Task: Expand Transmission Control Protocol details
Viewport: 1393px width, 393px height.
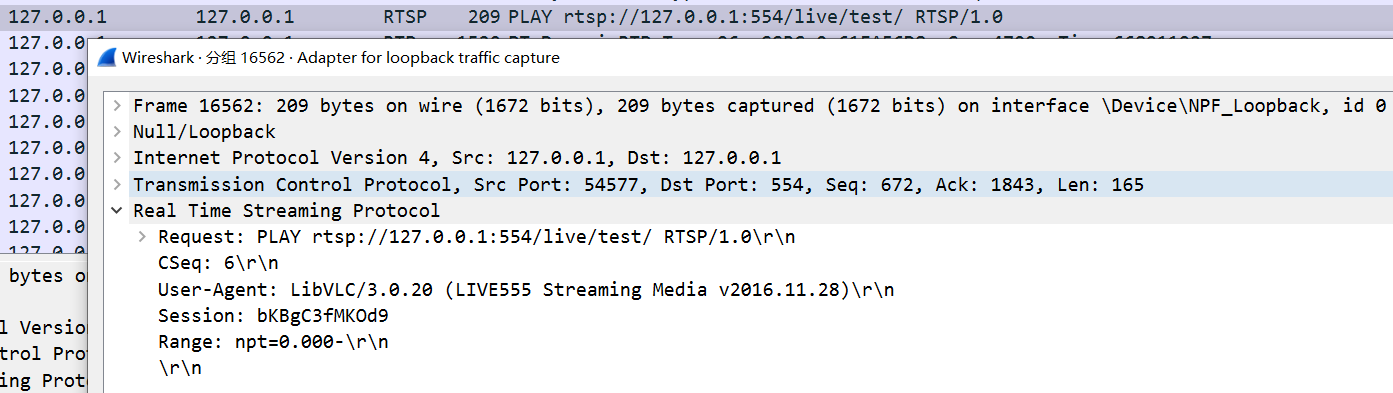Action: point(118,185)
